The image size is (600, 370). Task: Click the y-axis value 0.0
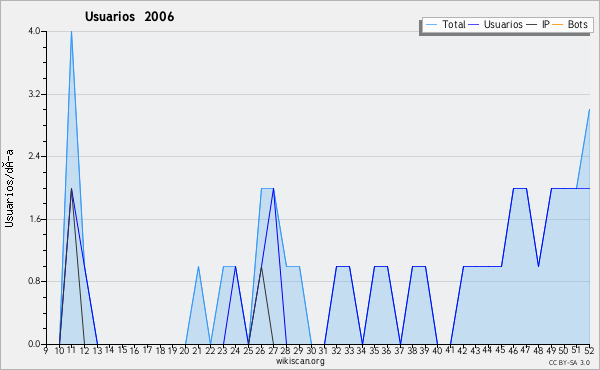34,344
